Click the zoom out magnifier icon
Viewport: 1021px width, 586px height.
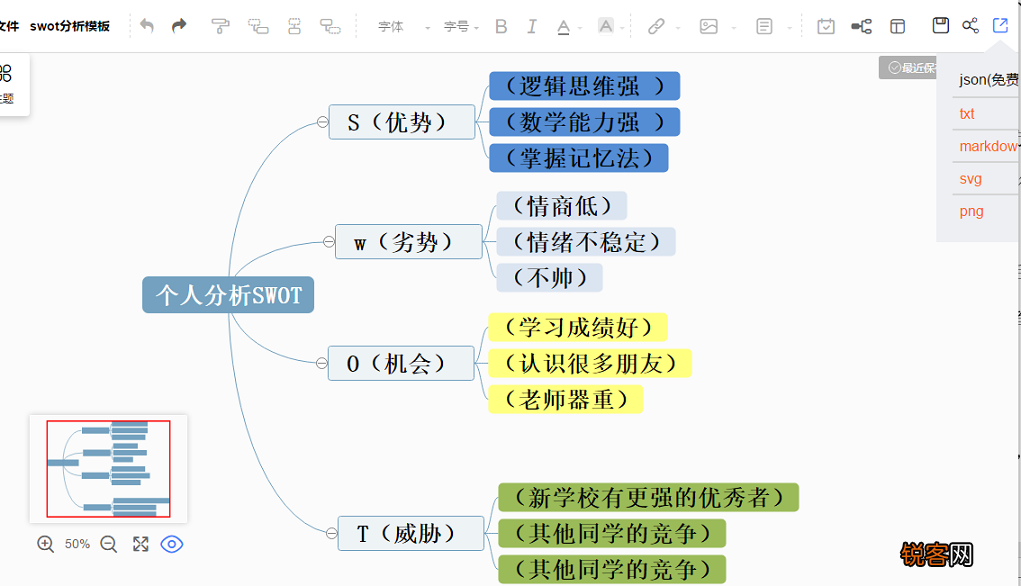click(x=109, y=544)
